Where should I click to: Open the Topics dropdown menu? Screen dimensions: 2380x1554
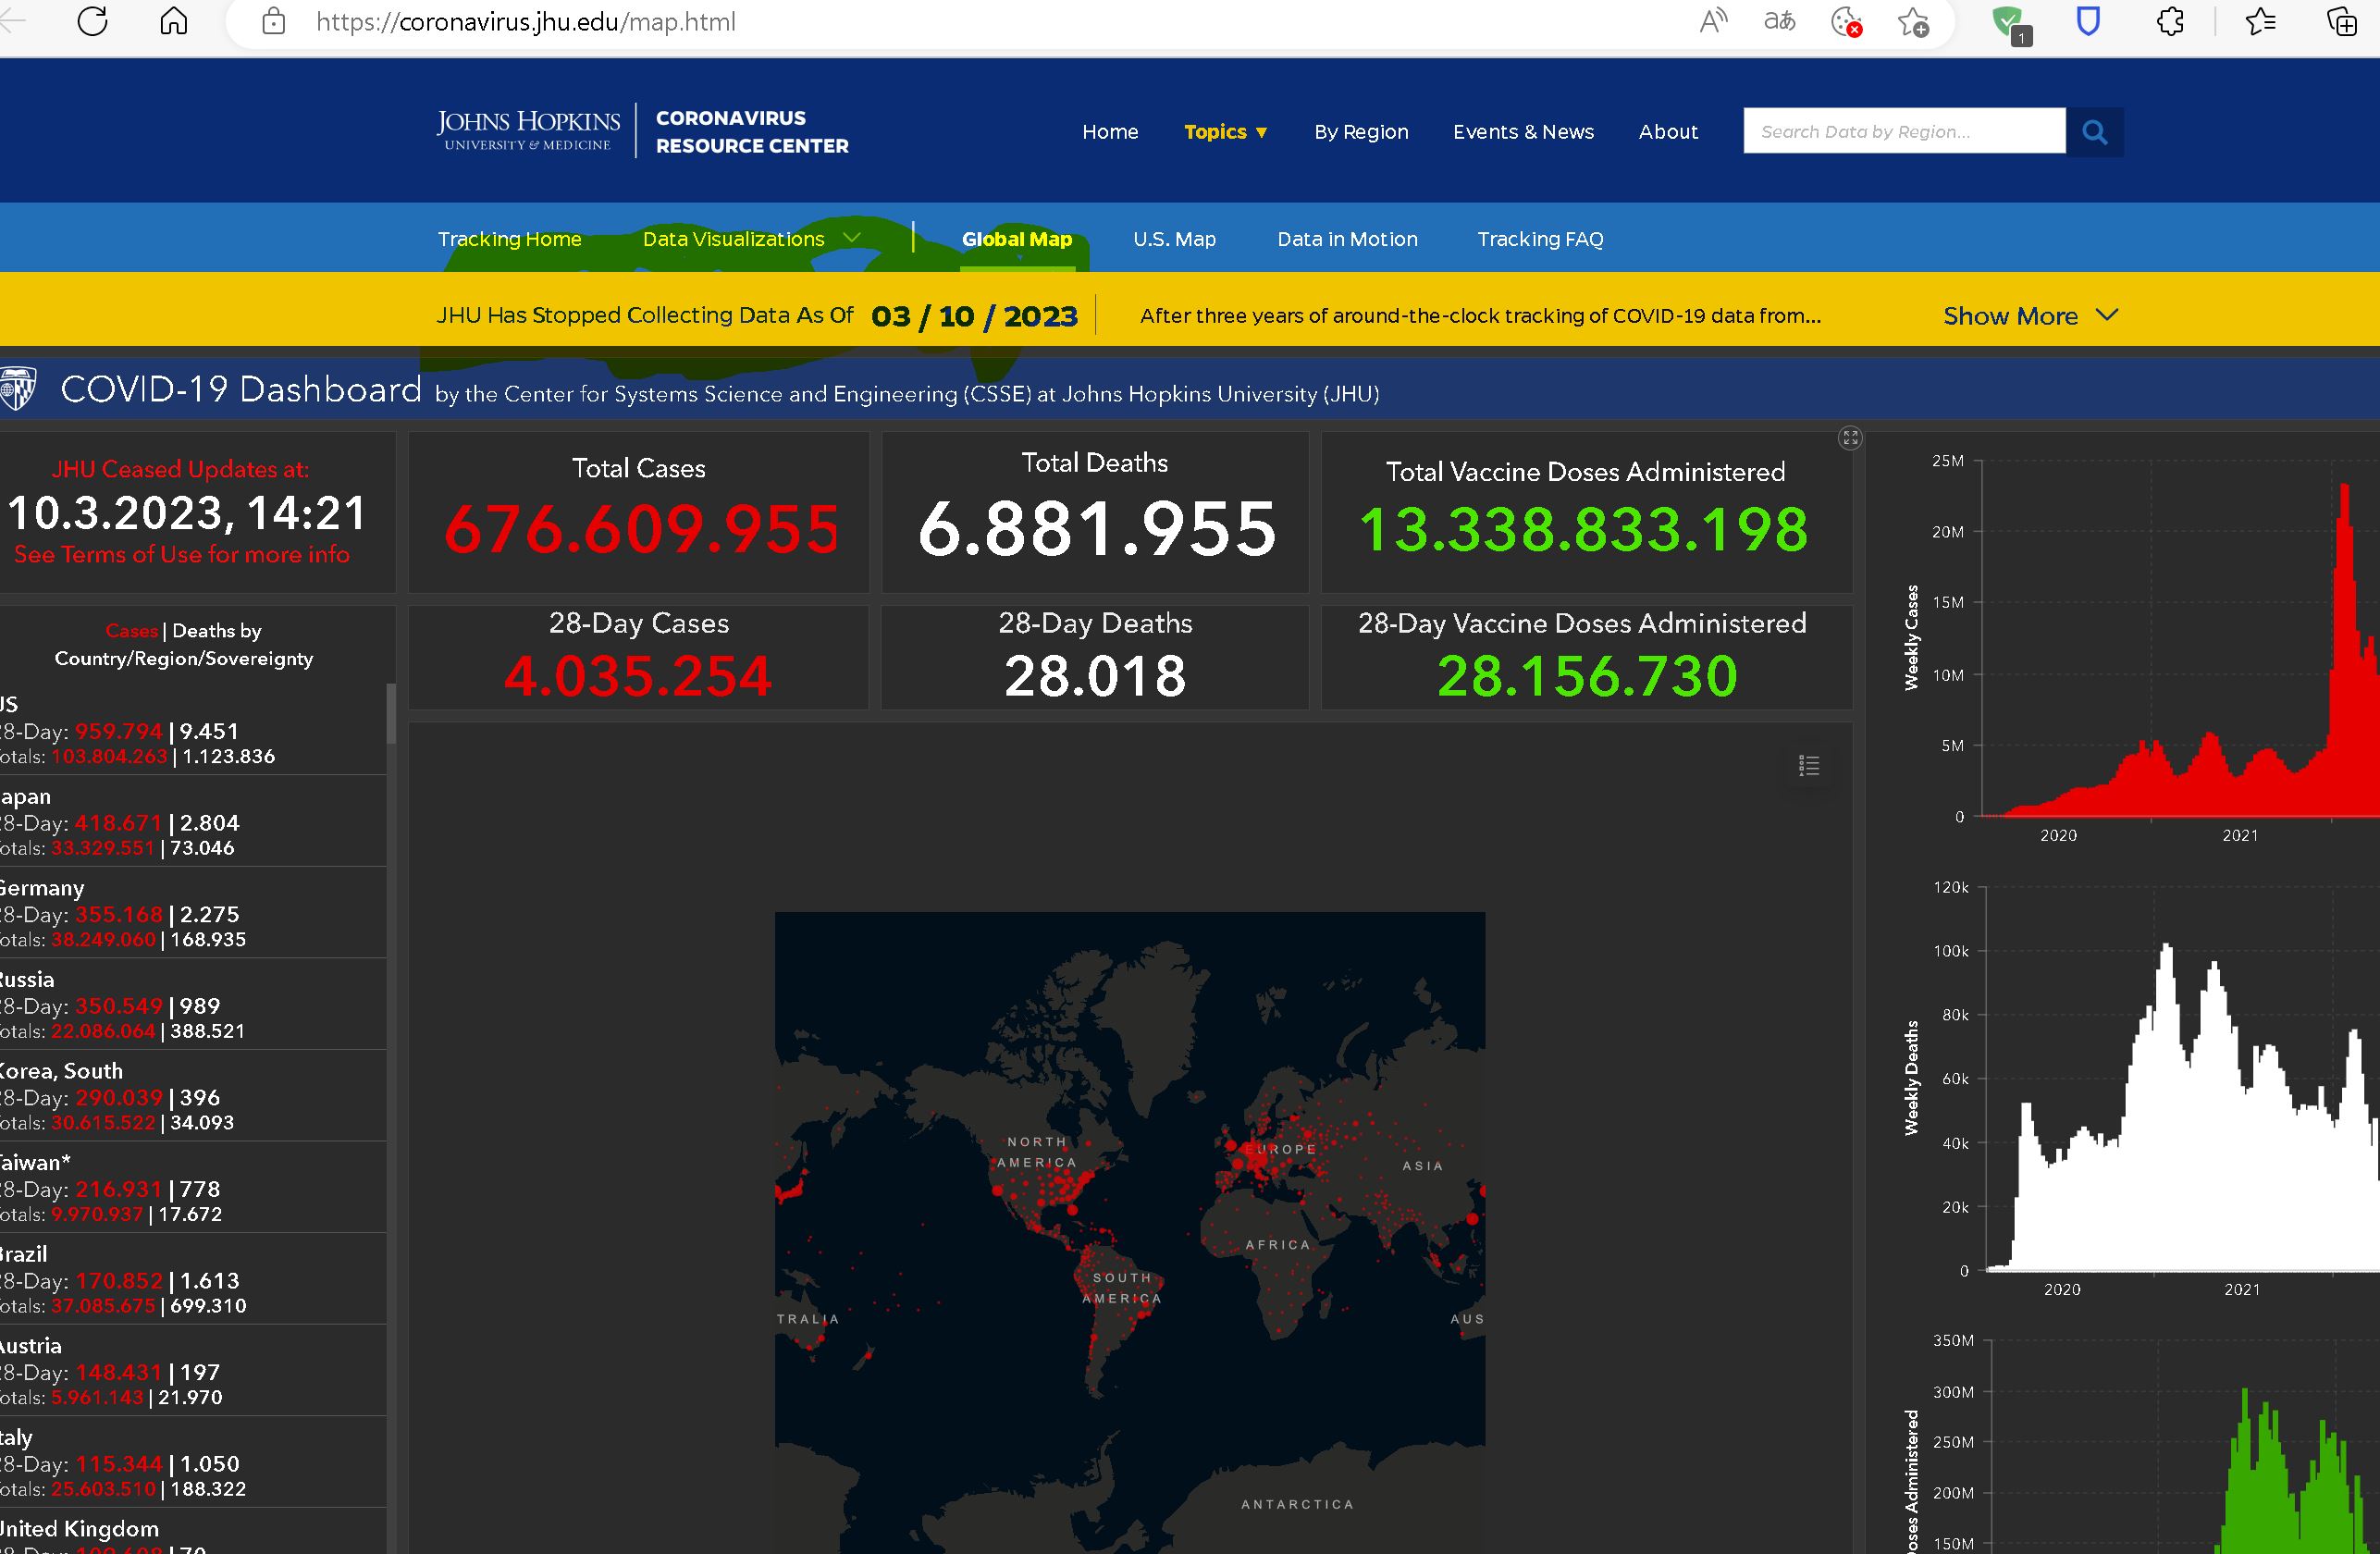1225,132
